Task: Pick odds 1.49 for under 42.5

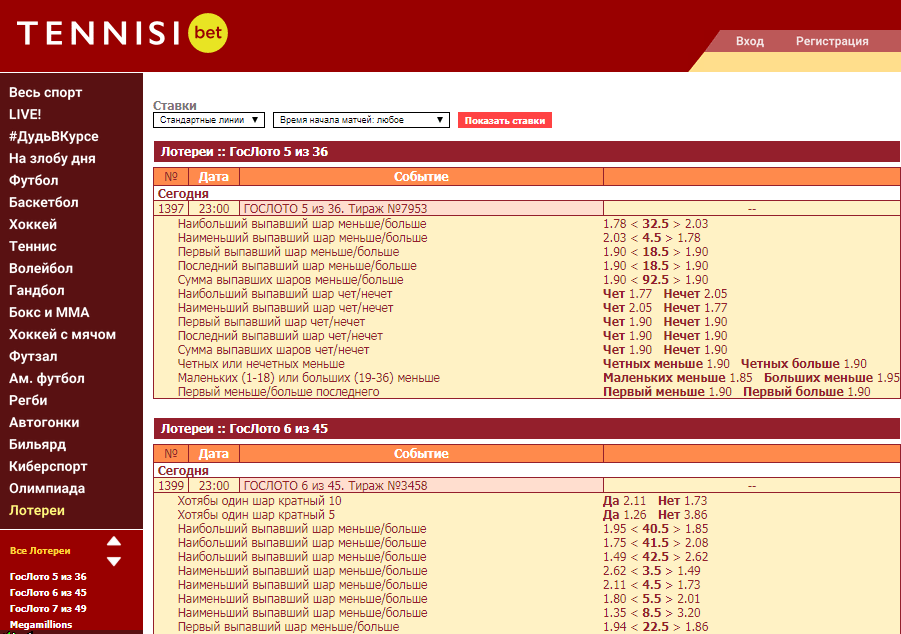Action: tap(614, 557)
